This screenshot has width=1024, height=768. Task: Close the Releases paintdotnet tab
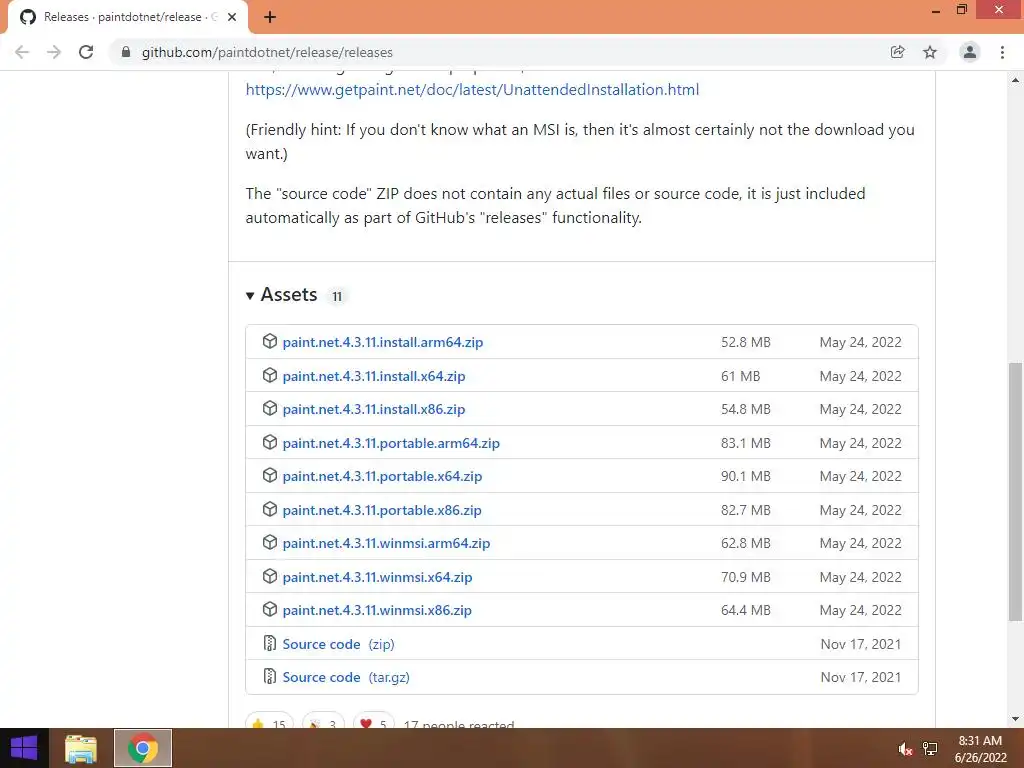[x=232, y=17]
